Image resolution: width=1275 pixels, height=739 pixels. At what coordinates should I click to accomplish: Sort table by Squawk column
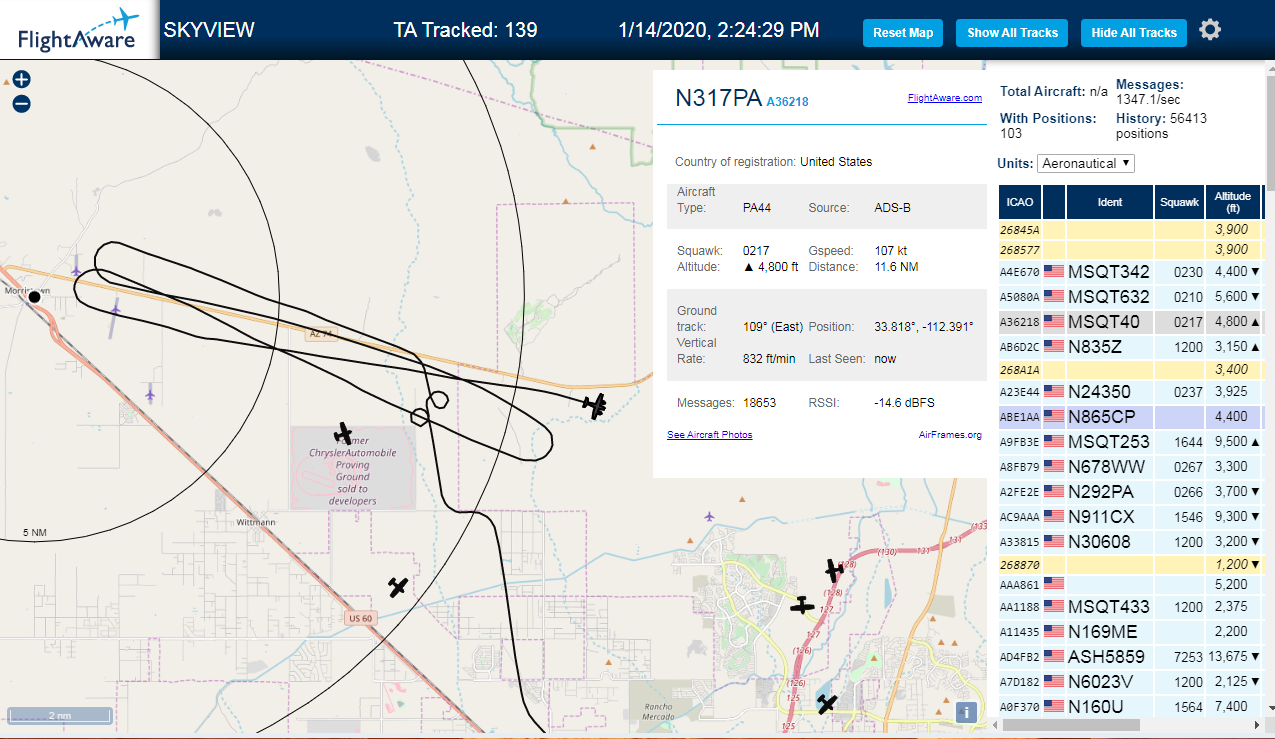coord(1179,202)
